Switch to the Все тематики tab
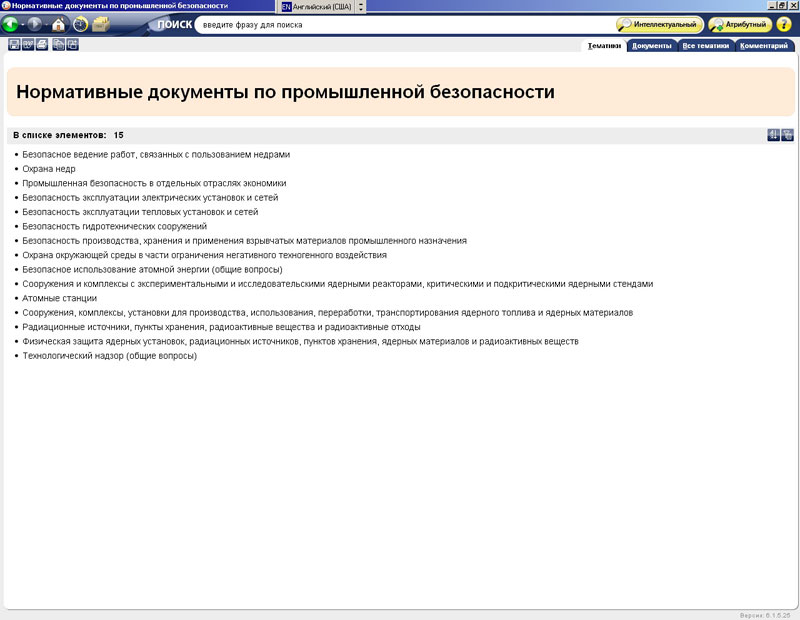Screen dimensions: 800x620 [x=704, y=46]
